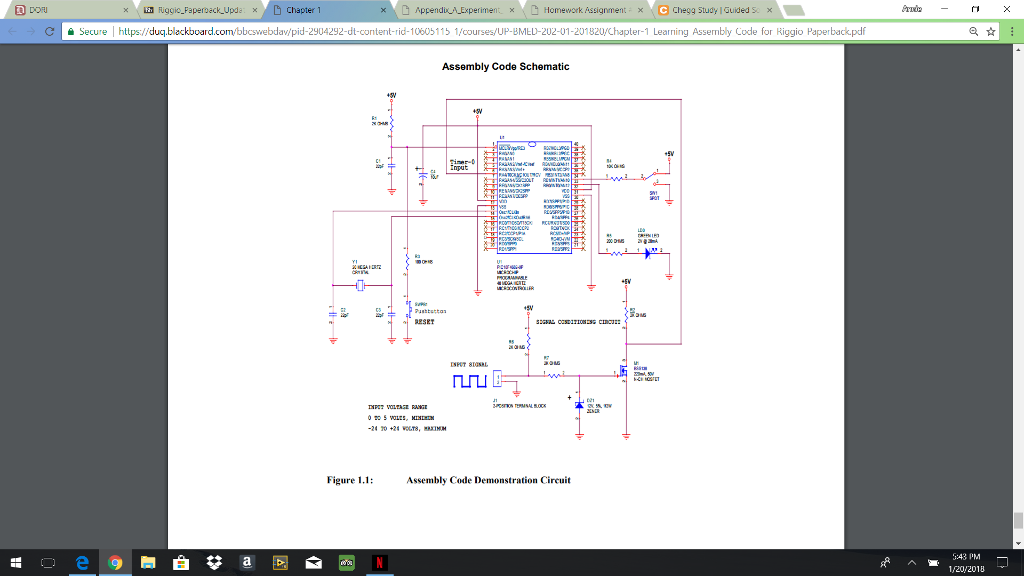1024x576 pixels.
Task: Open the Mail app from the taskbar
Action: pyautogui.click(x=311, y=563)
